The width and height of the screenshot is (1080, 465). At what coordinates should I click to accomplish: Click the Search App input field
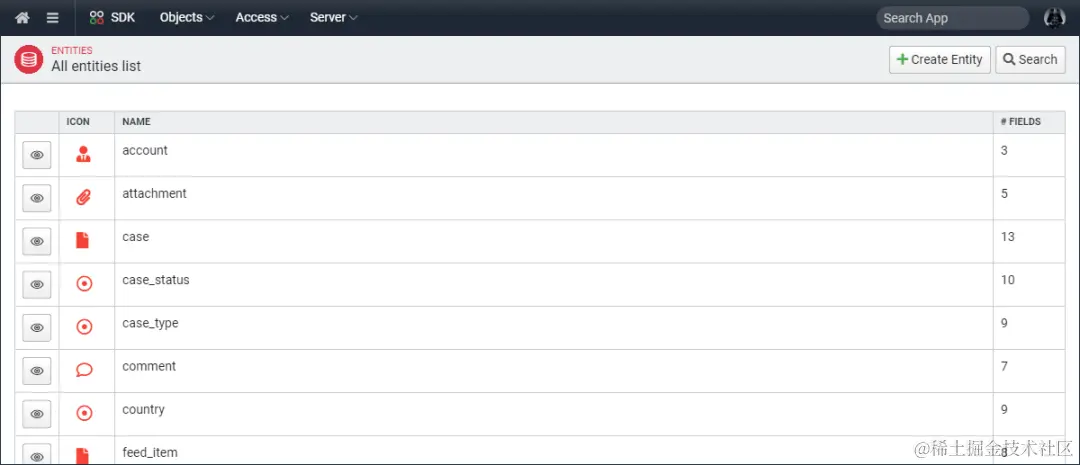click(x=950, y=18)
